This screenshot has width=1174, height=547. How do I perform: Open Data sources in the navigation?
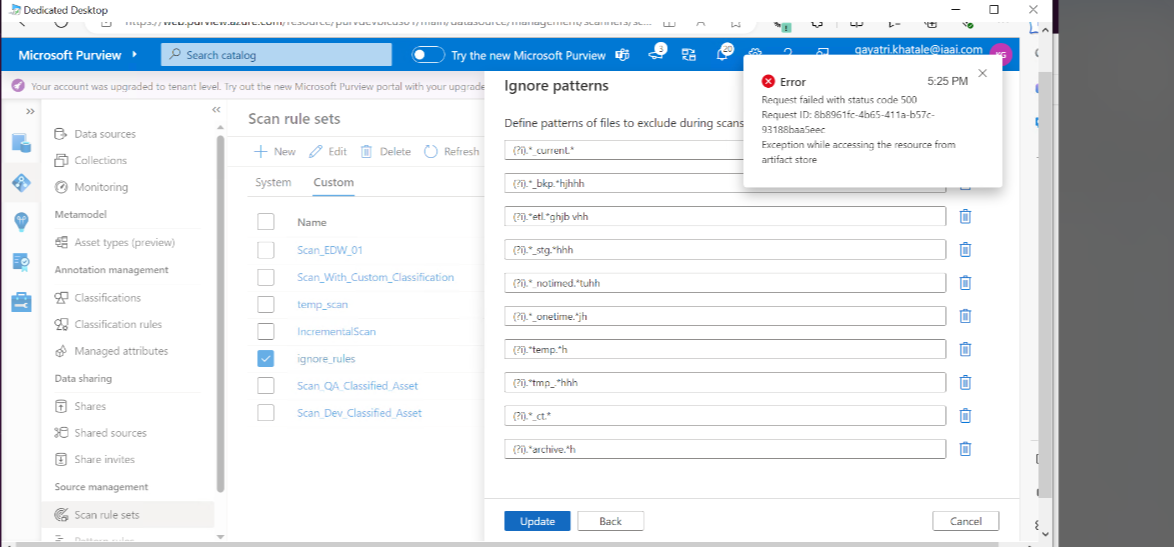(105, 134)
